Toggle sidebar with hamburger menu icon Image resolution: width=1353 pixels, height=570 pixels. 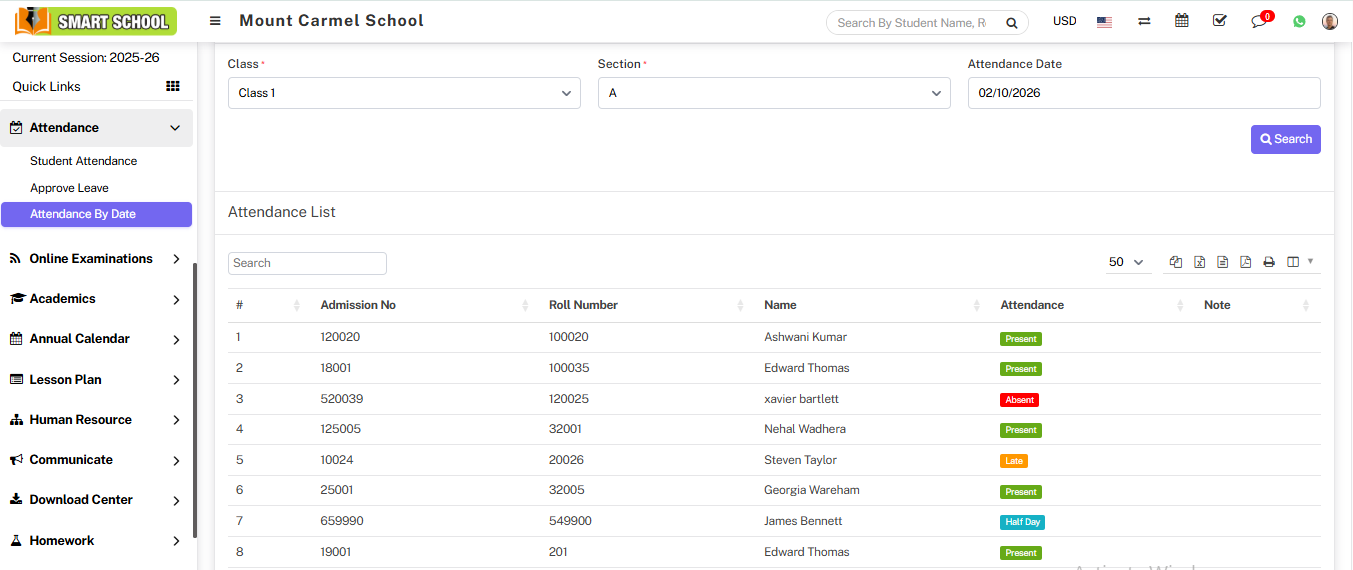click(215, 21)
